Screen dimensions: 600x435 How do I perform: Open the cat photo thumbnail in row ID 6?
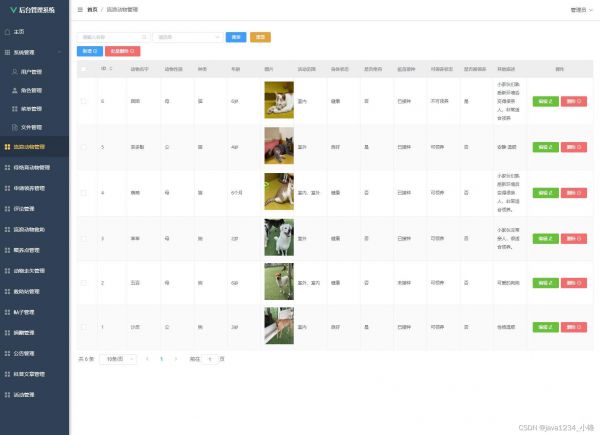tap(279, 100)
